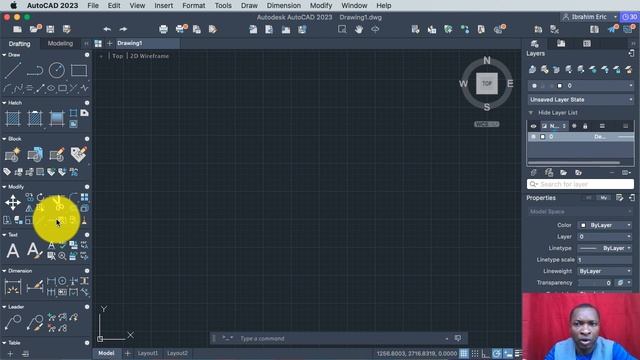Toggle polar tracking in status bar
640x360 pixels.
point(497,353)
